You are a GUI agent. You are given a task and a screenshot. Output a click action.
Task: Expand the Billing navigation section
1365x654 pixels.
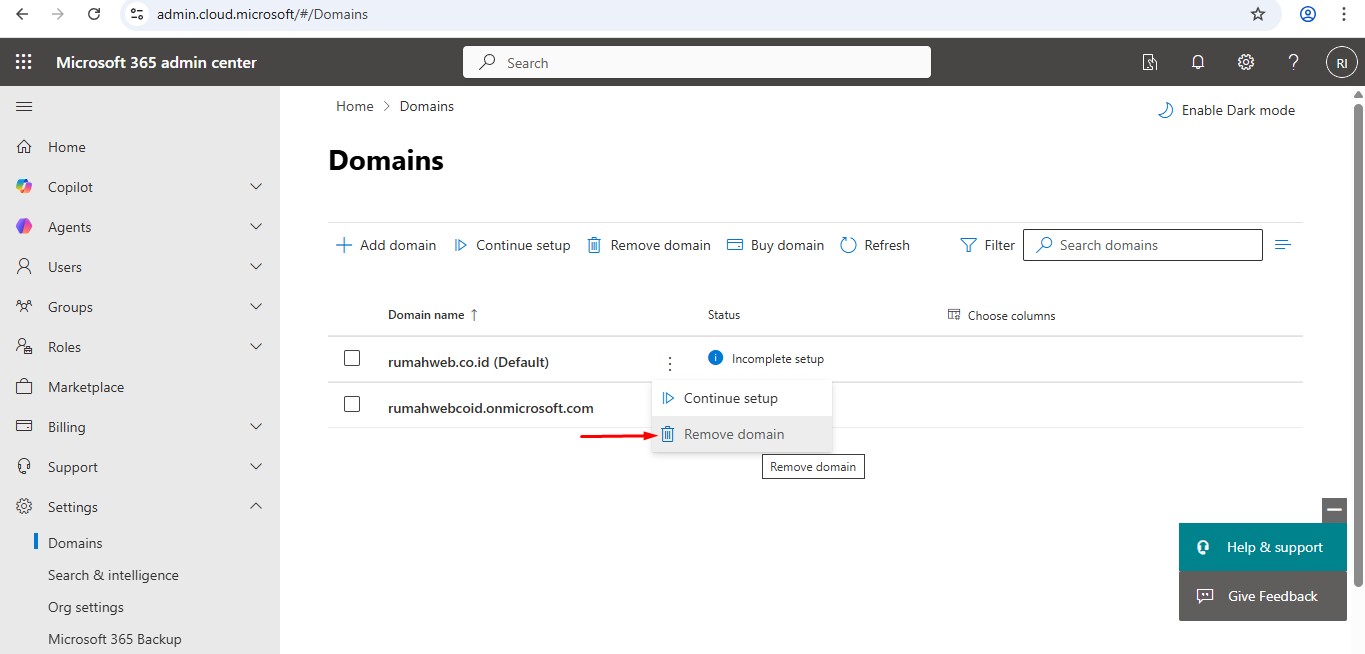[x=256, y=427]
